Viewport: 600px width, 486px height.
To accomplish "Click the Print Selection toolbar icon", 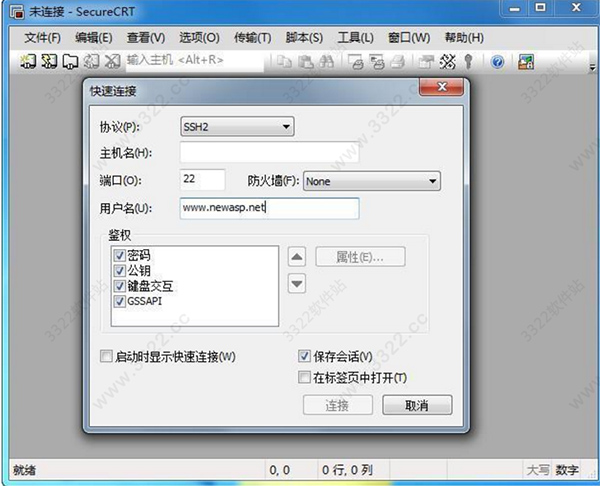I will [x=377, y=62].
